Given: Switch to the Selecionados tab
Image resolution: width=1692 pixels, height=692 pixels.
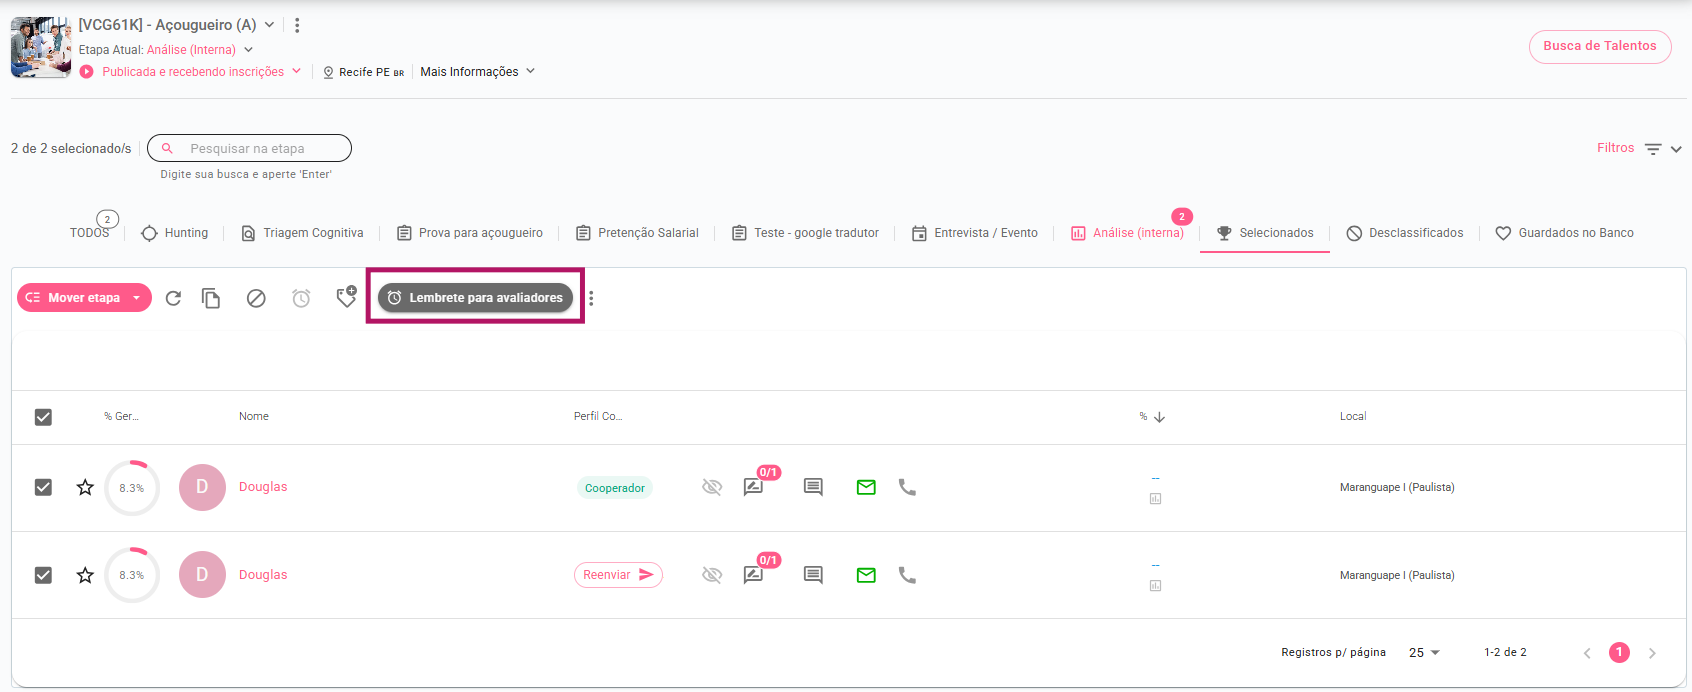Looking at the screenshot, I should click(x=1265, y=233).
